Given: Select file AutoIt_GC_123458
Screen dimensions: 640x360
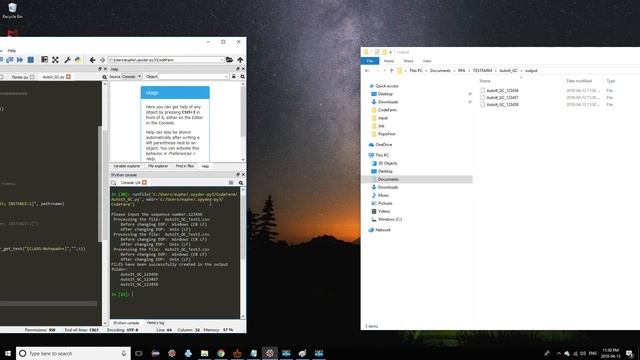Looking at the screenshot, I should click(502, 104).
